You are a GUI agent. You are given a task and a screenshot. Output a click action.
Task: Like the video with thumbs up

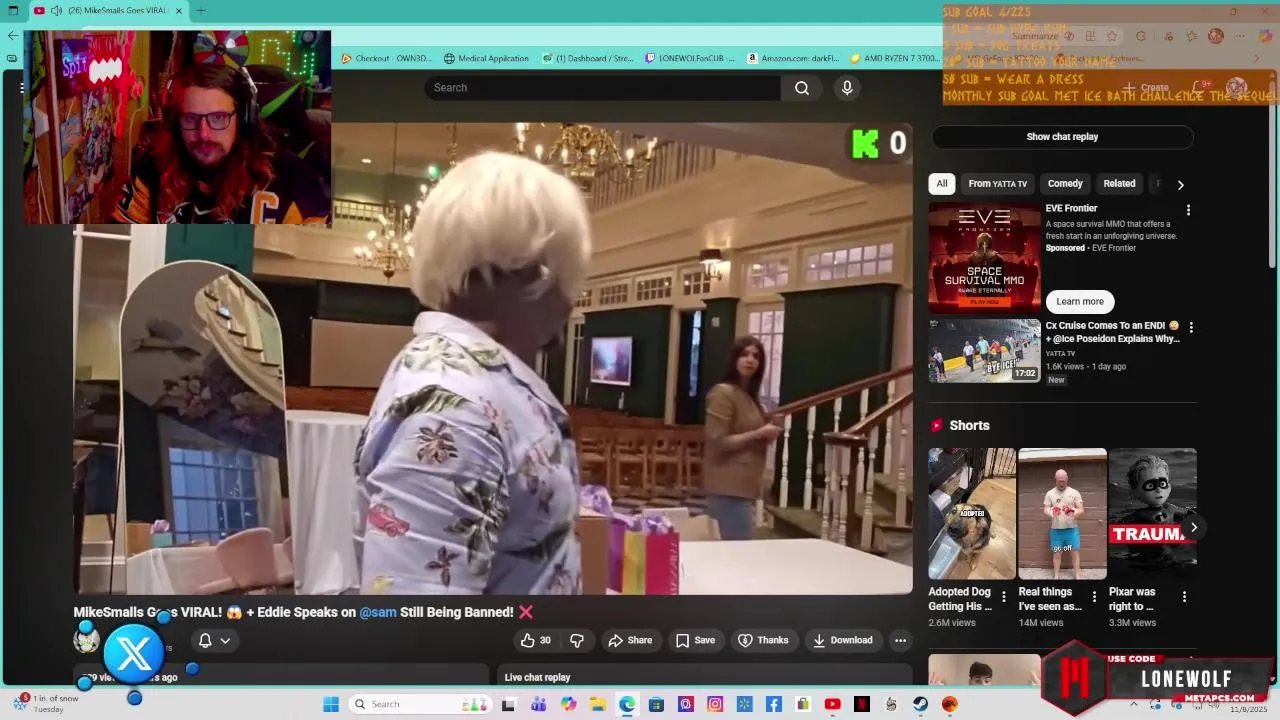click(536, 640)
